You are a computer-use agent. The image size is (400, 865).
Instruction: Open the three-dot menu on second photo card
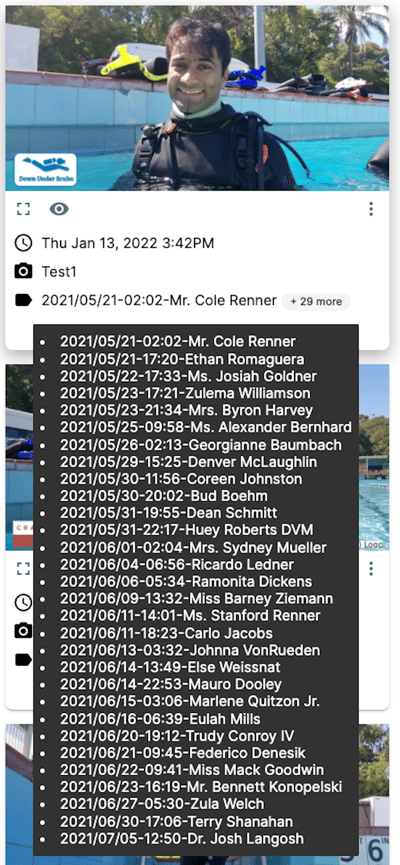pos(371,568)
